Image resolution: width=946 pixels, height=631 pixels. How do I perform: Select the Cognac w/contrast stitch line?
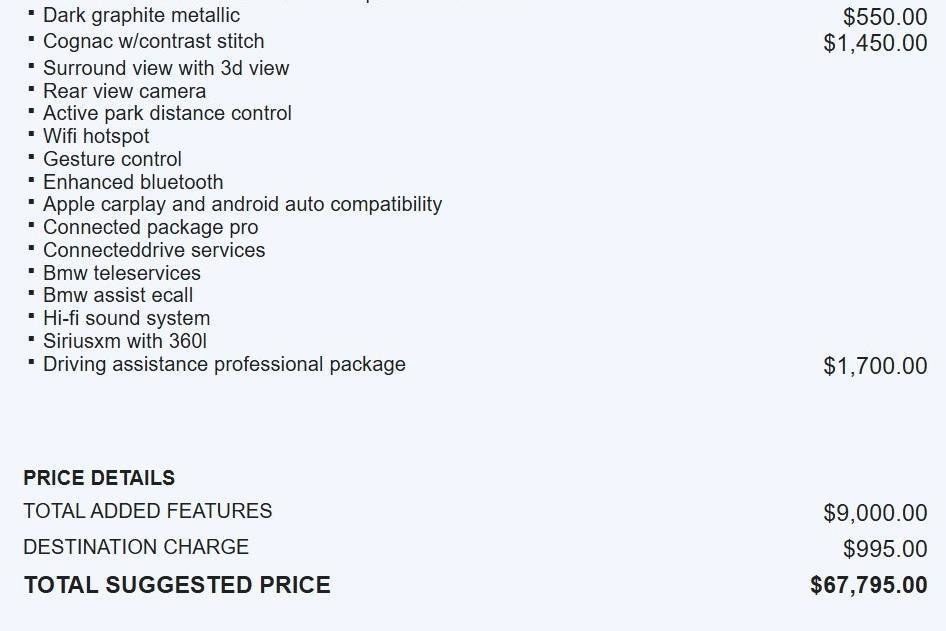click(x=153, y=42)
